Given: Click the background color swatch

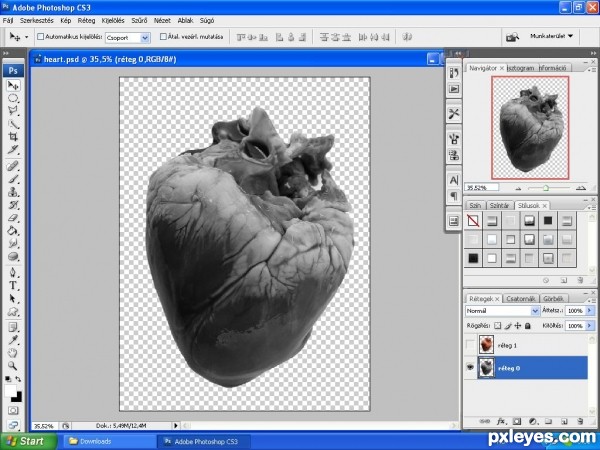Looking at the screenshot, I should click(17, 398).
